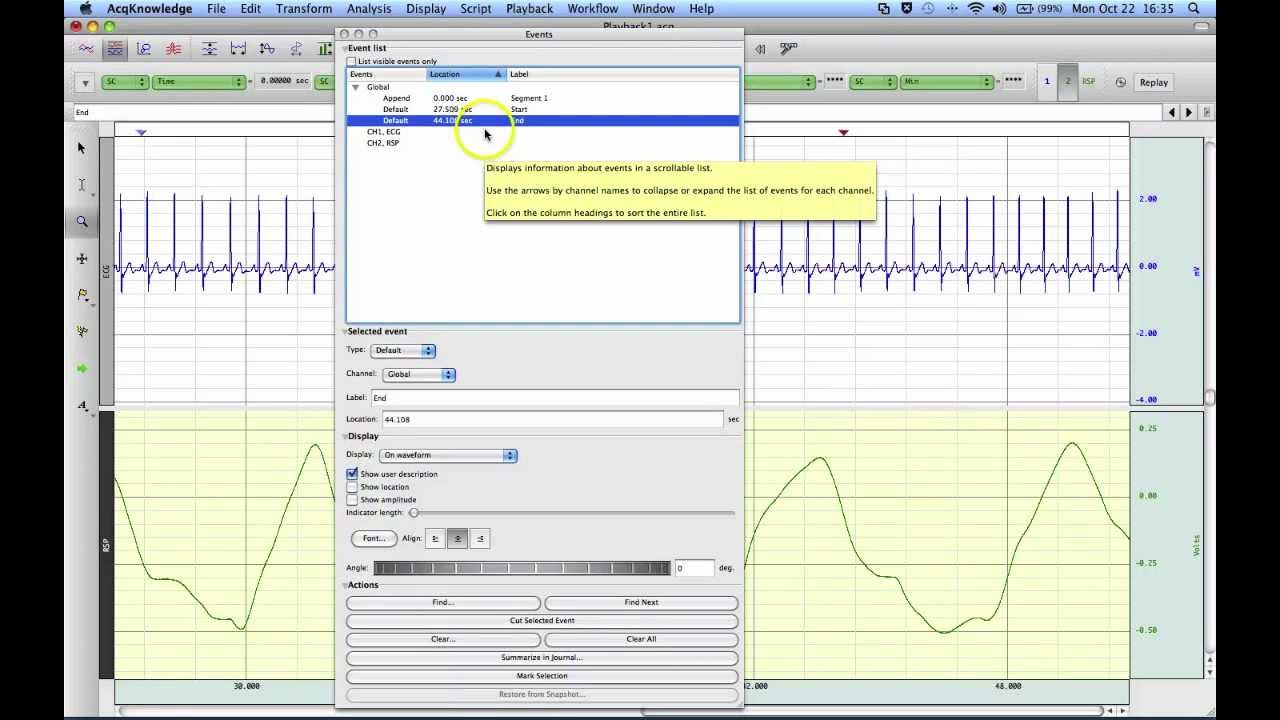Open the event Type dropdown
1280x720 pixels.
[x=403, y=350]
